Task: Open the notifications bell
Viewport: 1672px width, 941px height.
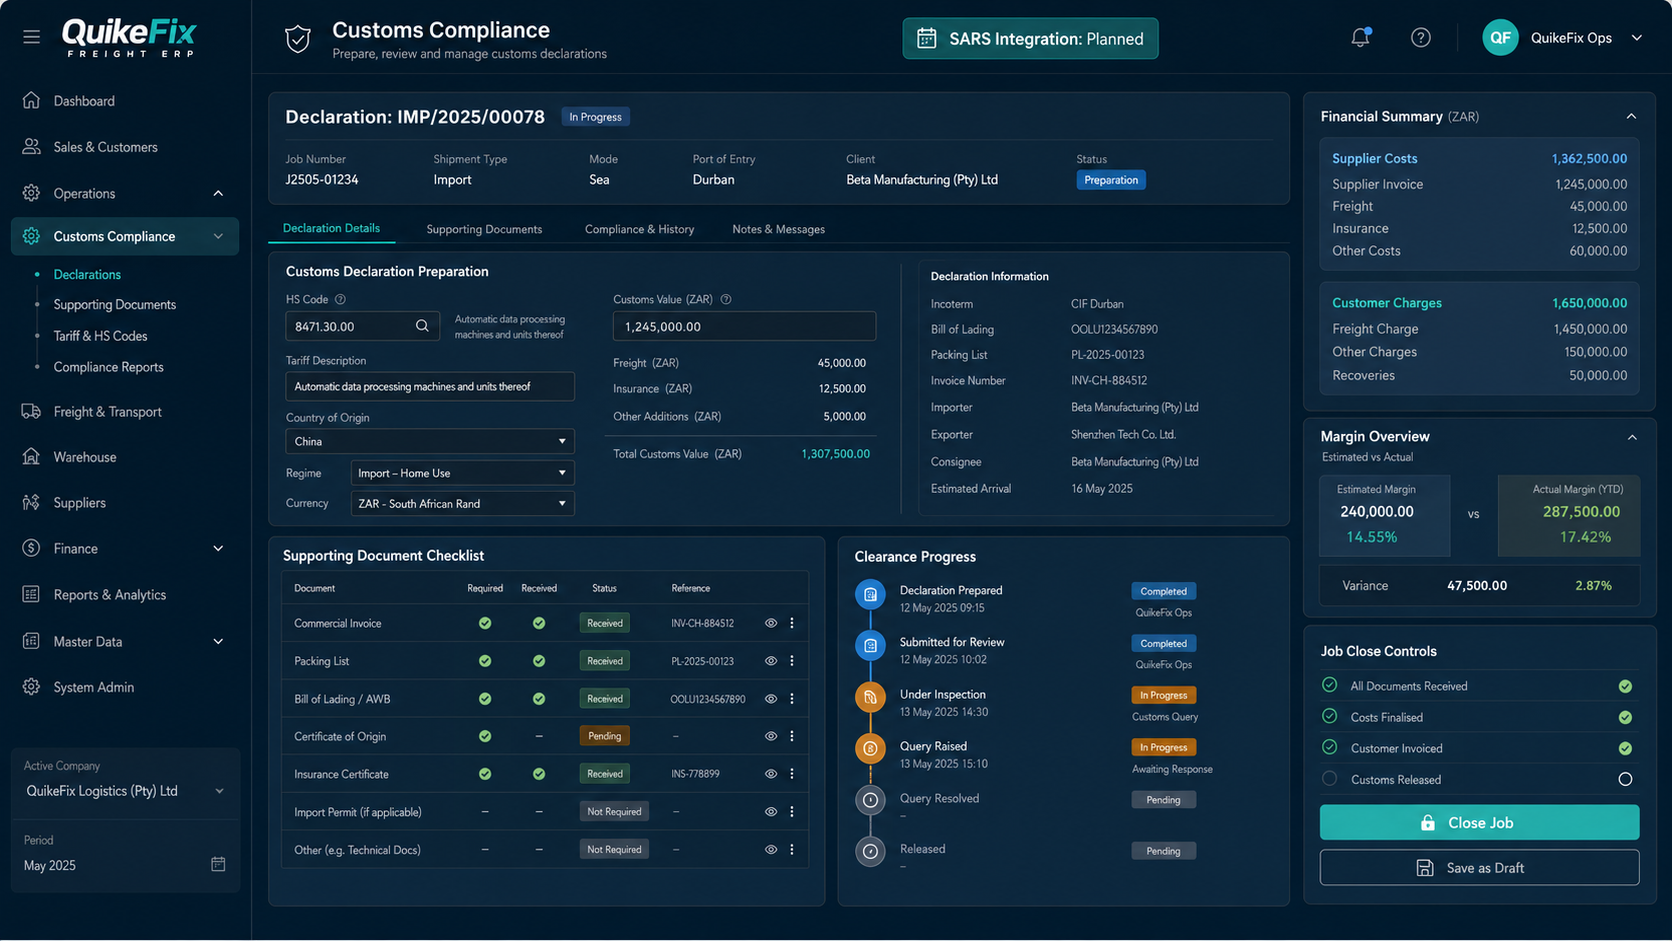Action: tap(1360, 38)
